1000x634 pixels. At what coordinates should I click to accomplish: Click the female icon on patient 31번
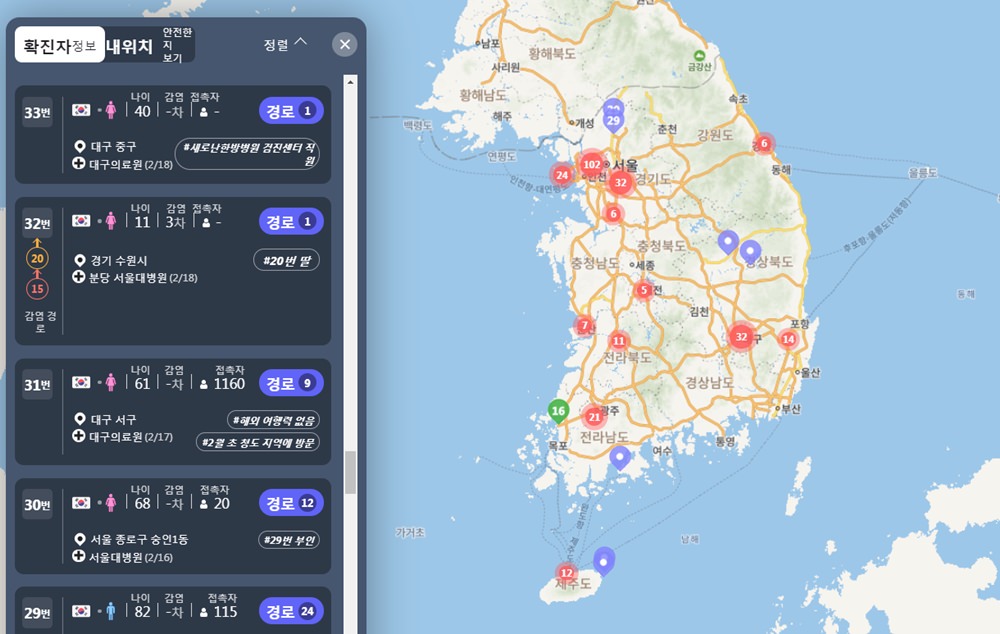(x=111, y=383)
